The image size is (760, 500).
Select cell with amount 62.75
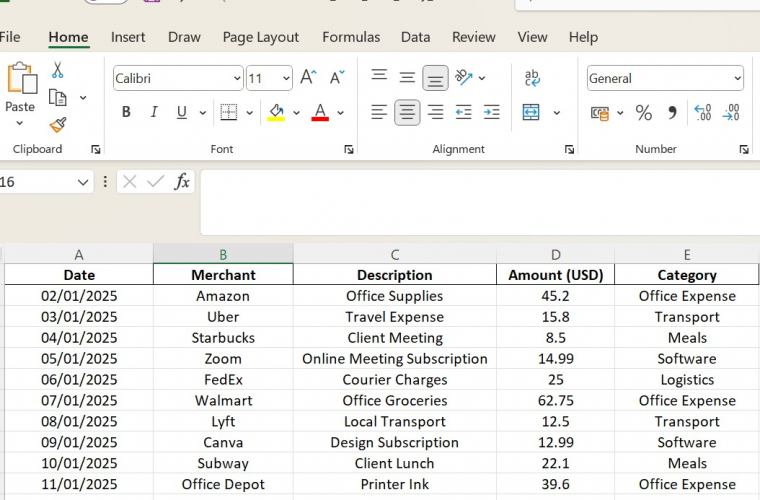pos(555,401)
